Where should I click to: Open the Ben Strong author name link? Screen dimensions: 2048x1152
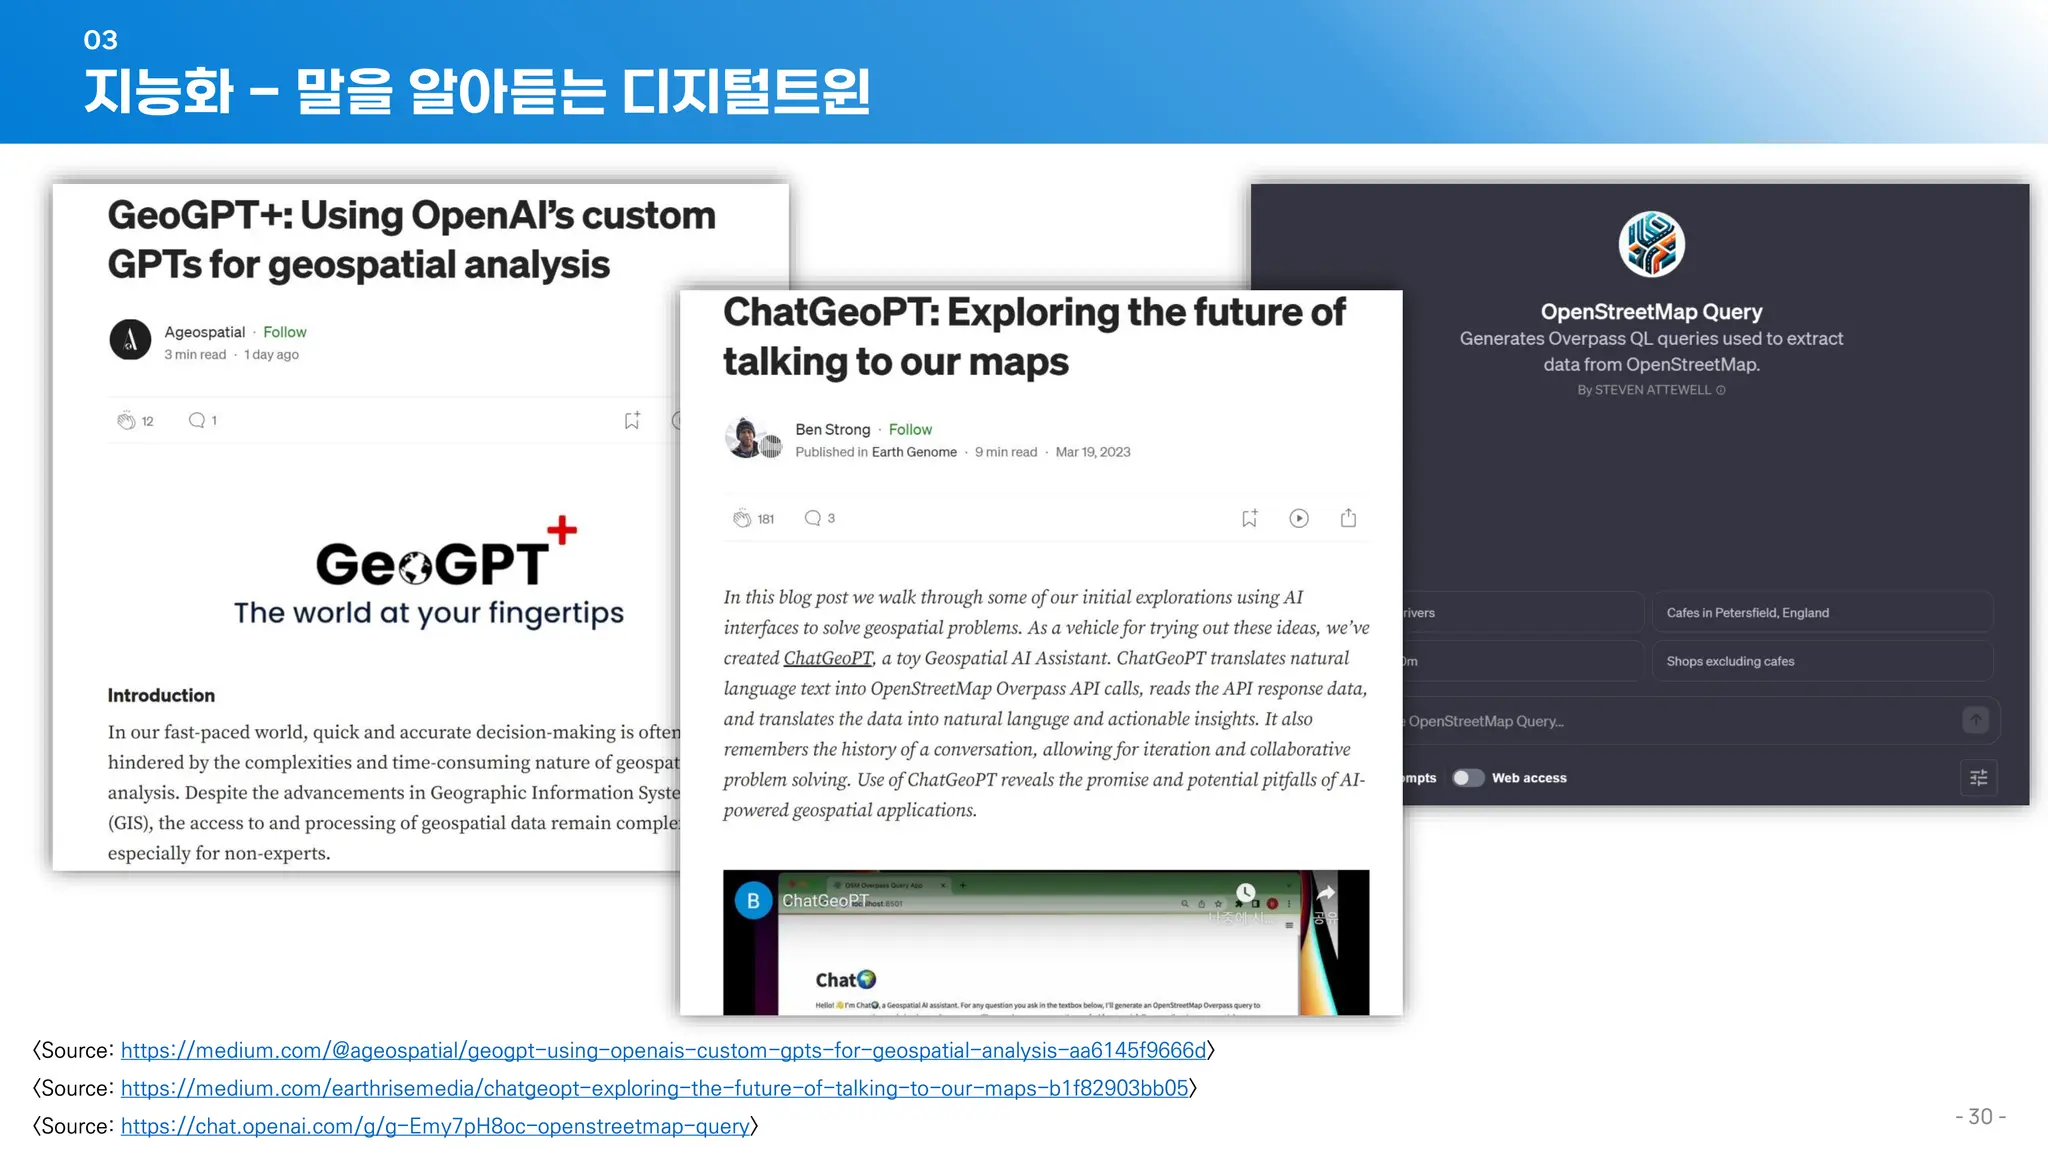pos(833,429)
